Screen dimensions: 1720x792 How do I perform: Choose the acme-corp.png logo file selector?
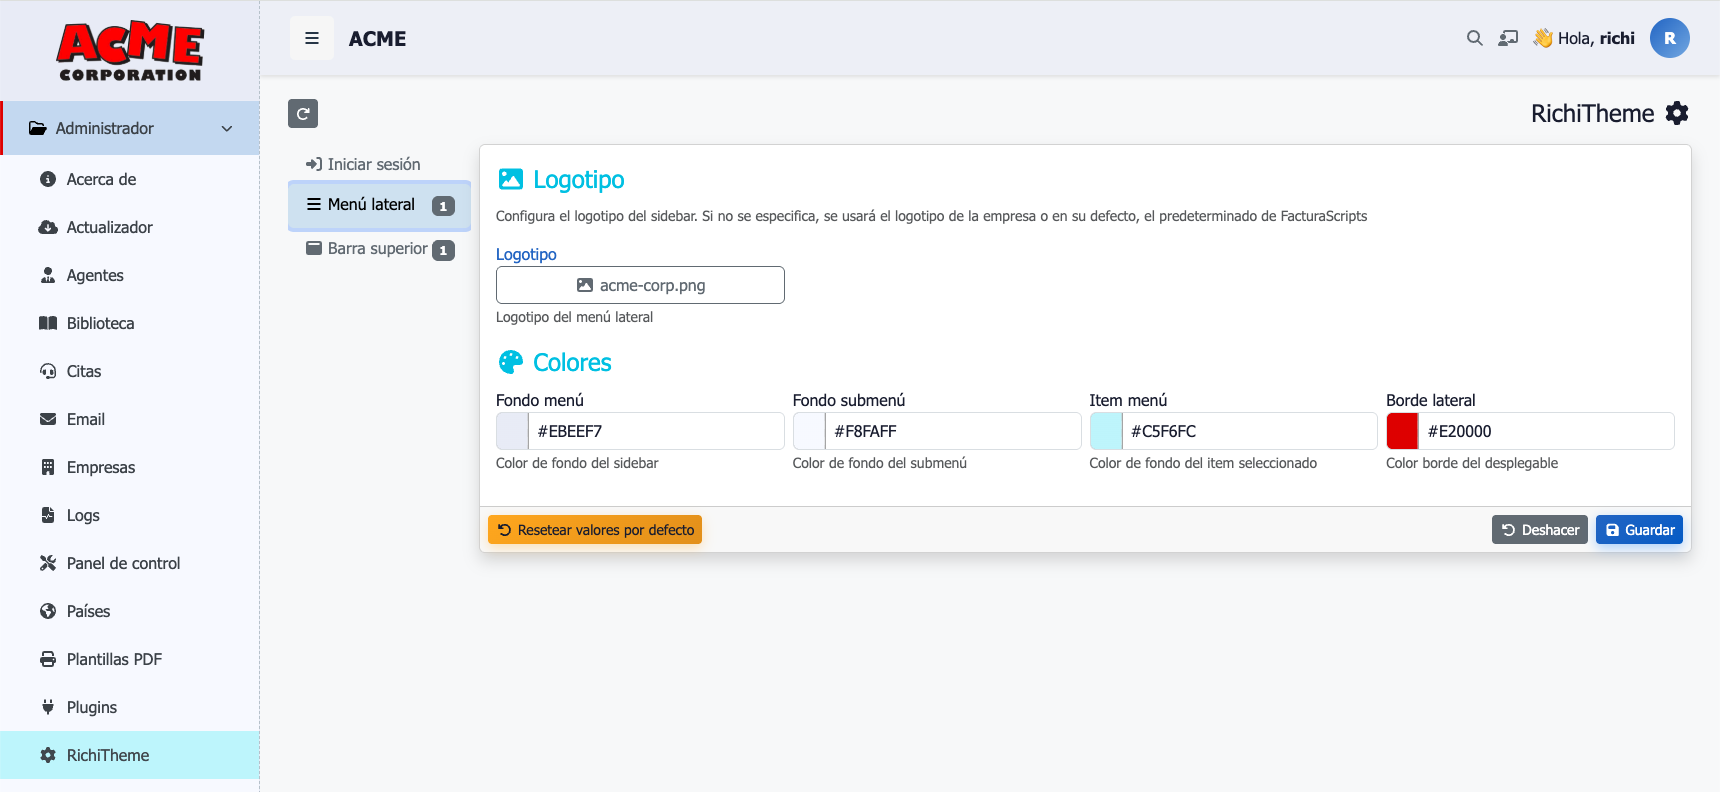pos(640,285)
